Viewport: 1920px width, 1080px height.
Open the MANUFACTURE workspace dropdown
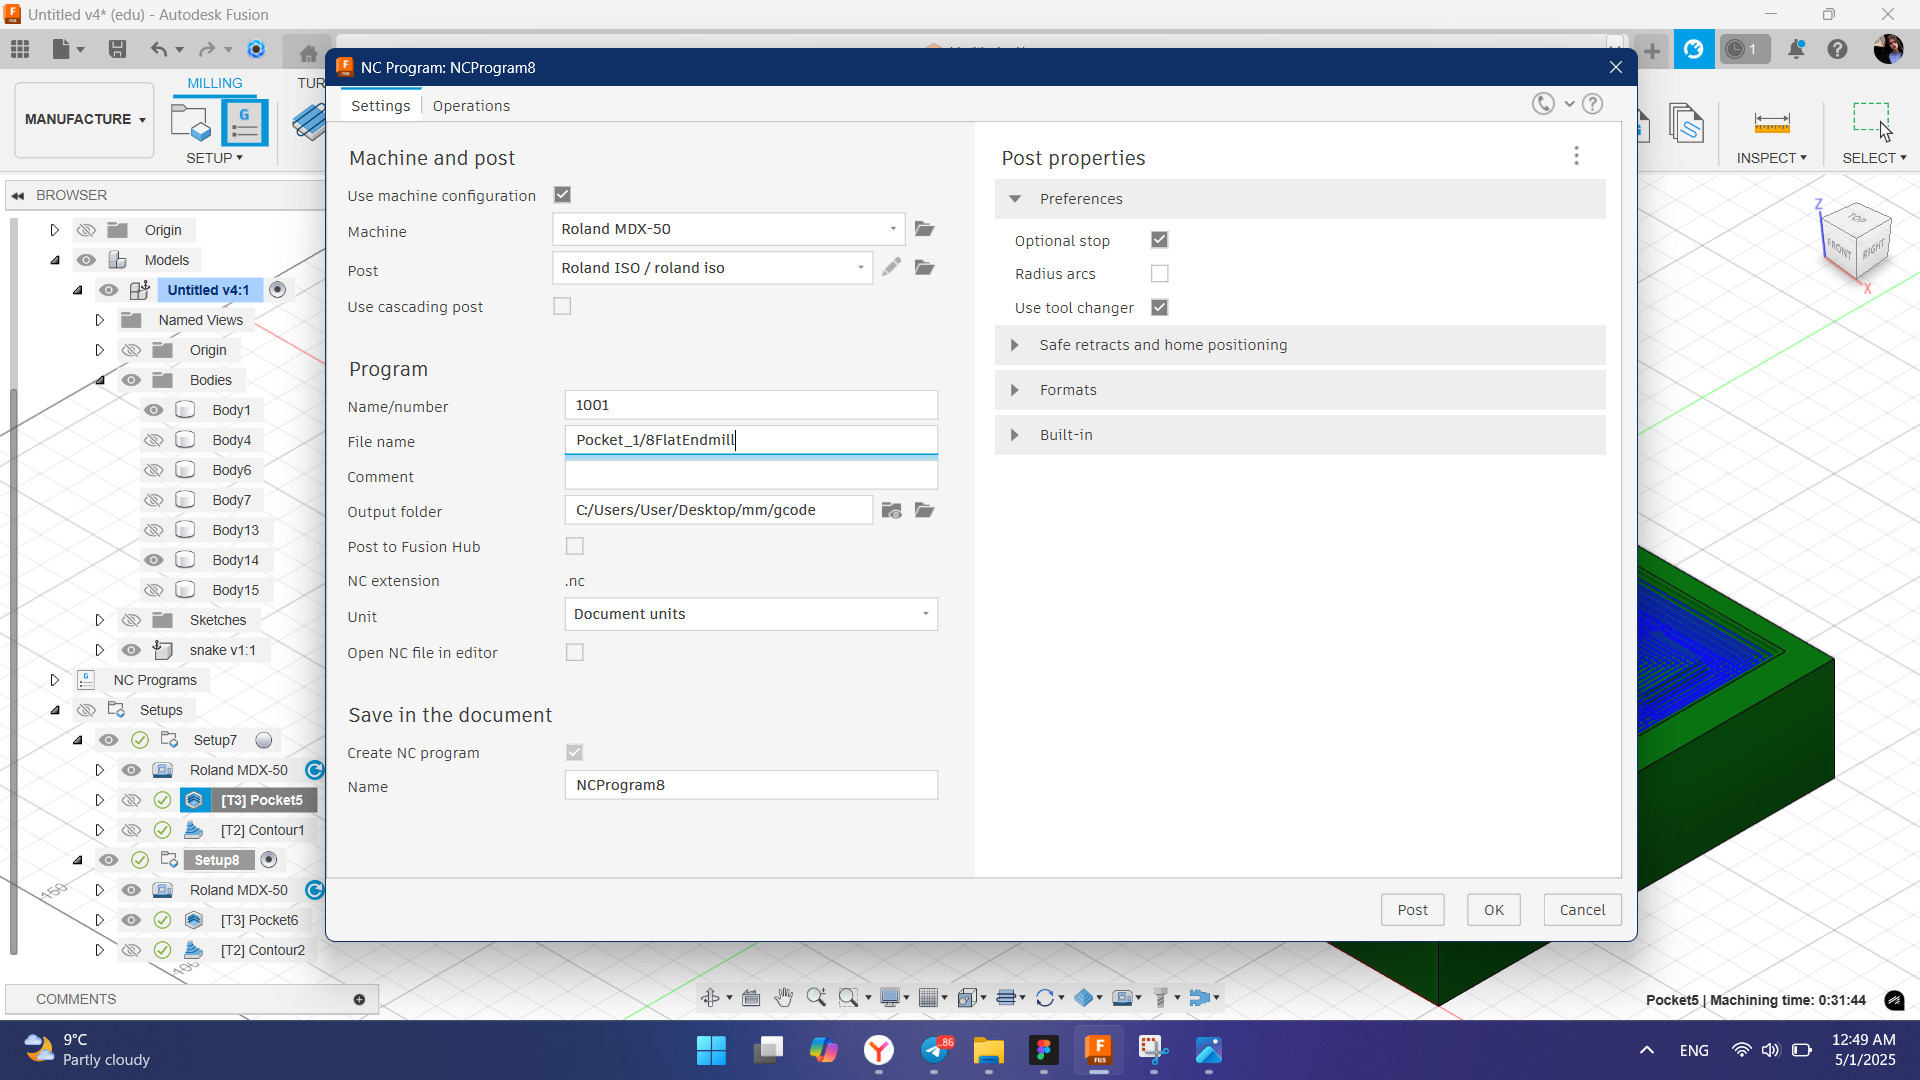pyautogui.click(x=85, y=119)
